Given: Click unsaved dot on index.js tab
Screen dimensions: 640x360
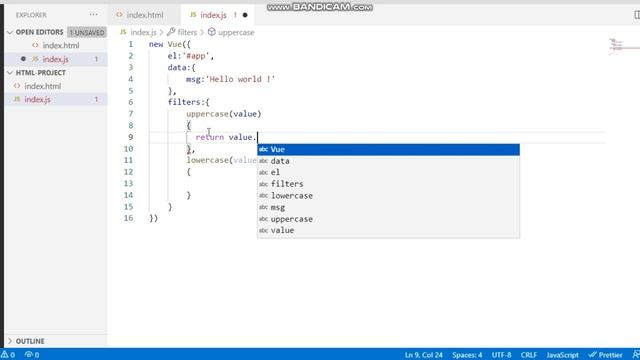Looking at the screenshot, I should [x=245, y=15].
